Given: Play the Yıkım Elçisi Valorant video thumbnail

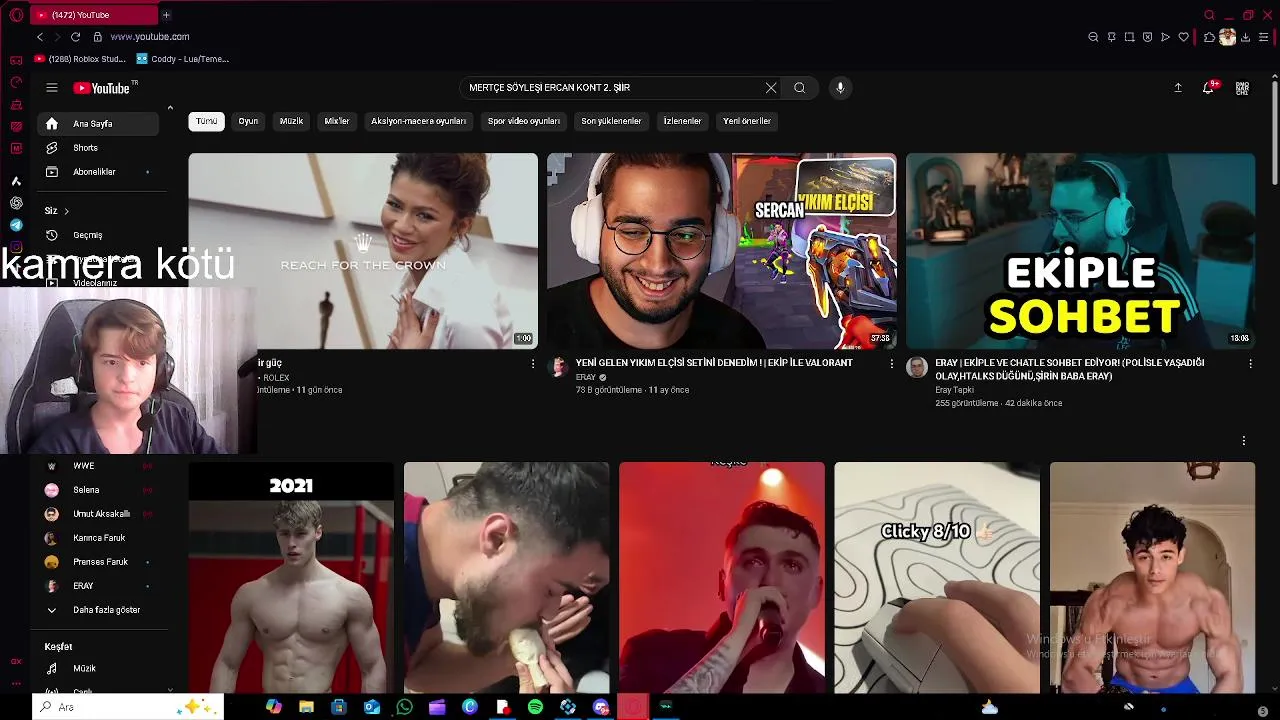Looking at the screenshot, I should (721, 251).
